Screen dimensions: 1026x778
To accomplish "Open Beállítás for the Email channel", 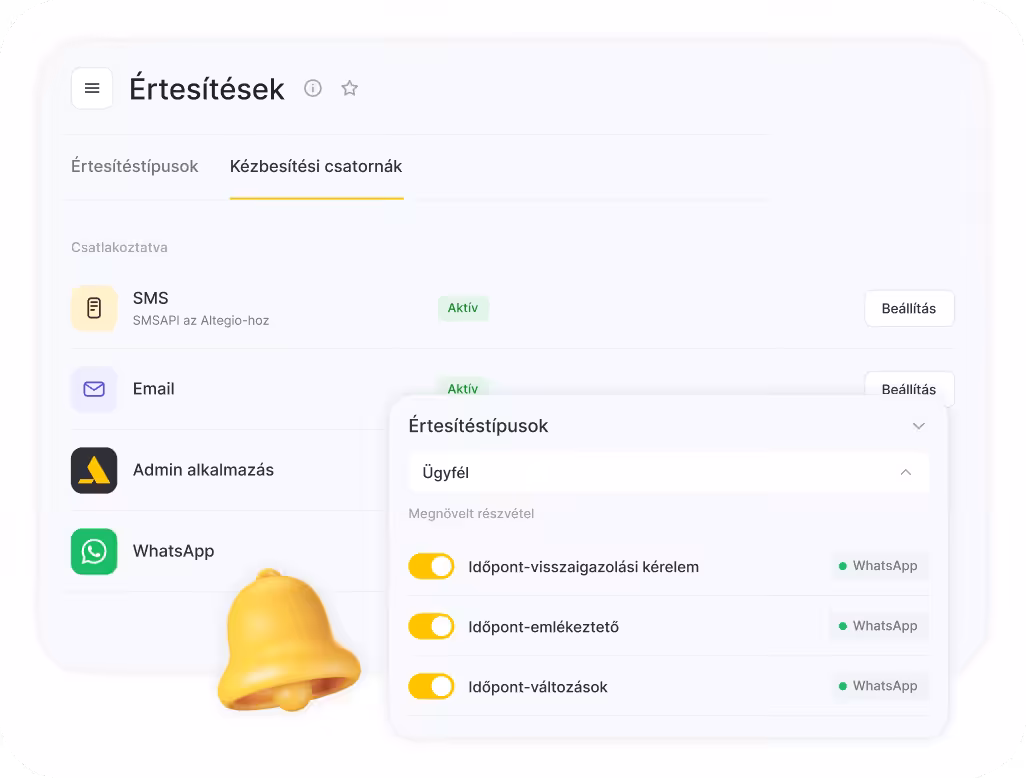I will click(x=909, y=389).
